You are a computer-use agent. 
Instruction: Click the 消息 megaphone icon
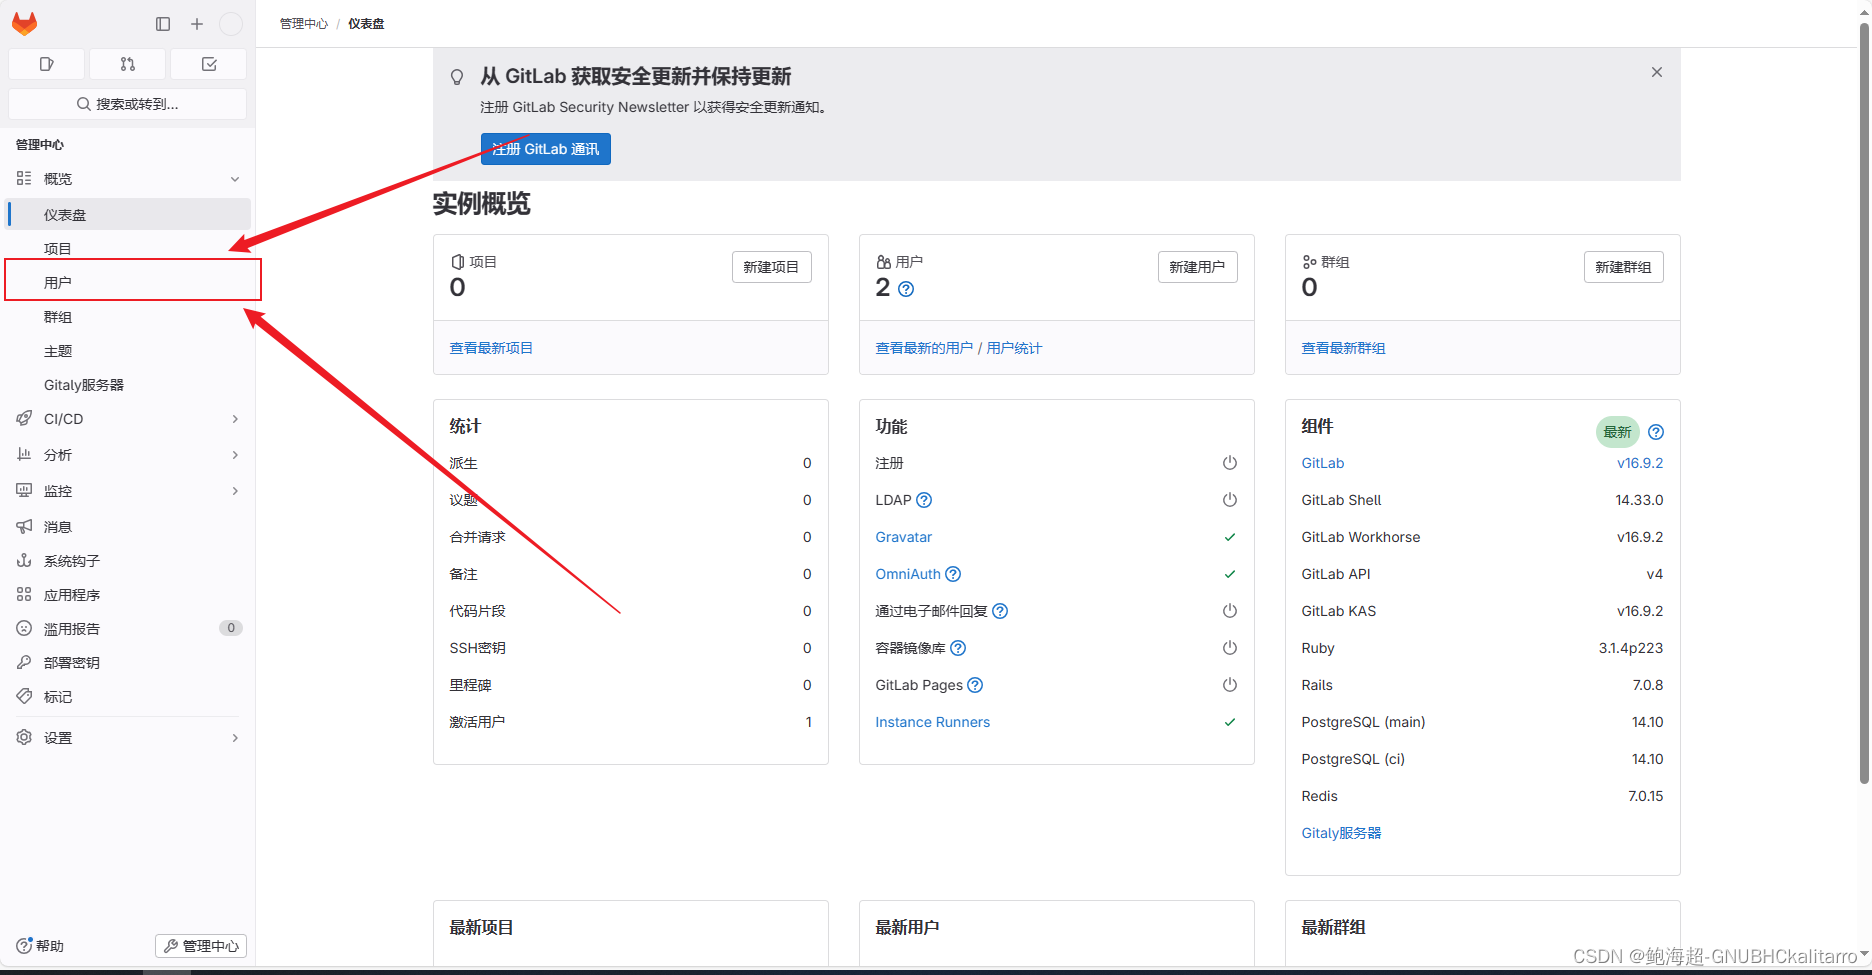24,526
